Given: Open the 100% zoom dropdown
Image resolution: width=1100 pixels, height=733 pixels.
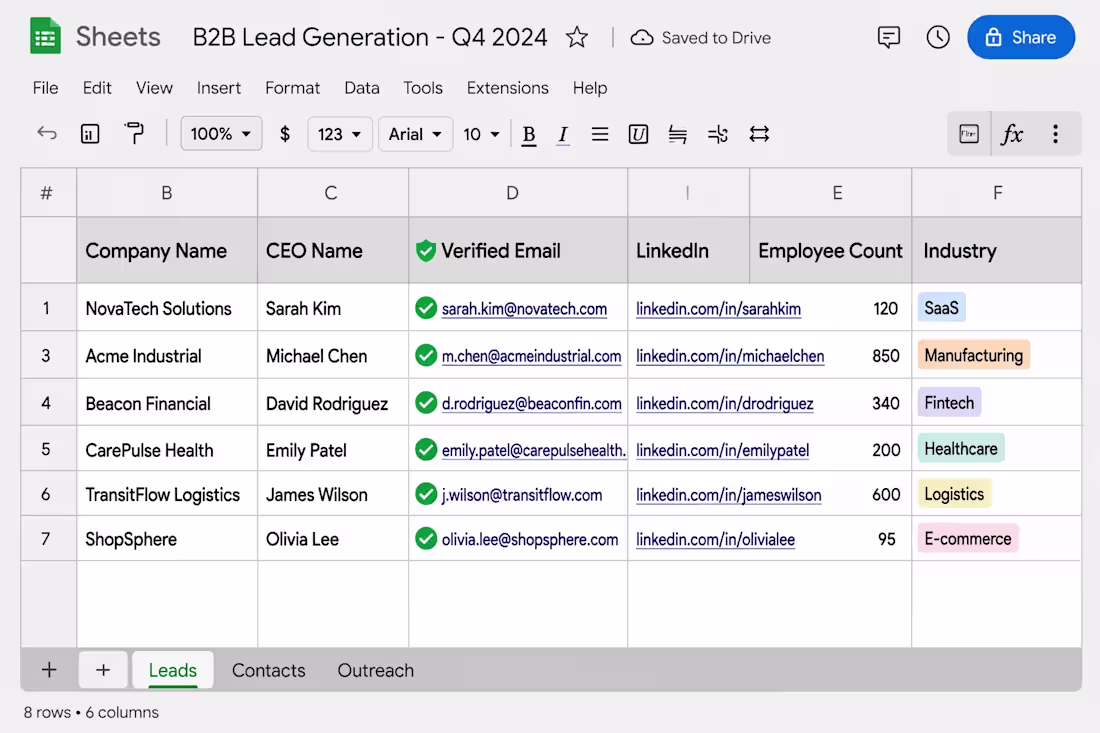Looking at the screenshot, I should pyautogui.click(x=221, y=133).
